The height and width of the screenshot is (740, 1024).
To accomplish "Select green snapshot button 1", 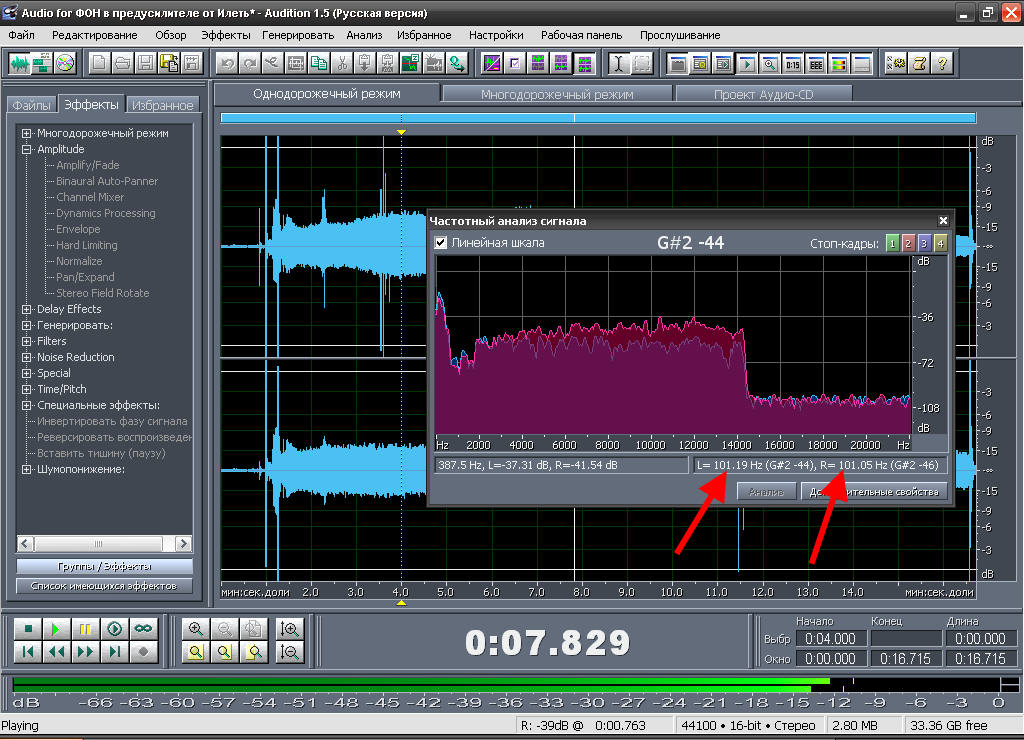I will point(892,244).
